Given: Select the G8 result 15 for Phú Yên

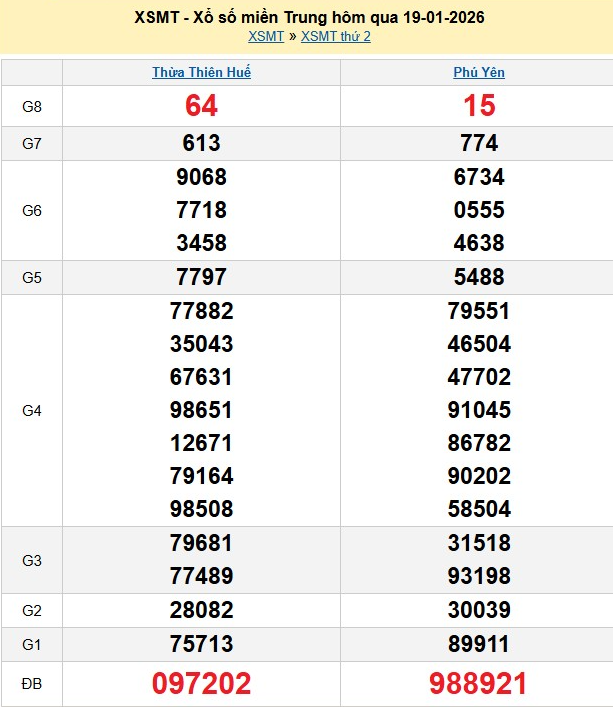Looking at the screenshot, I should tap(479, 106).
